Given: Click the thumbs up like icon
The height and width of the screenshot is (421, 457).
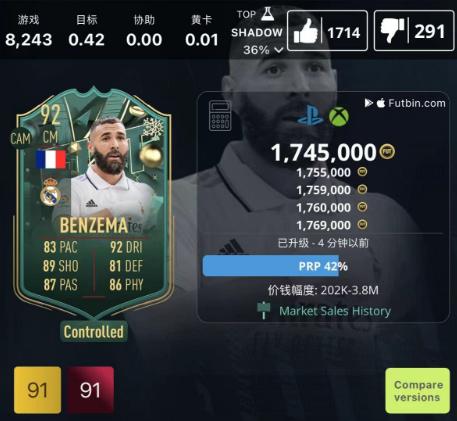Looking at the screenshot, I should click(x=305, y=31).
